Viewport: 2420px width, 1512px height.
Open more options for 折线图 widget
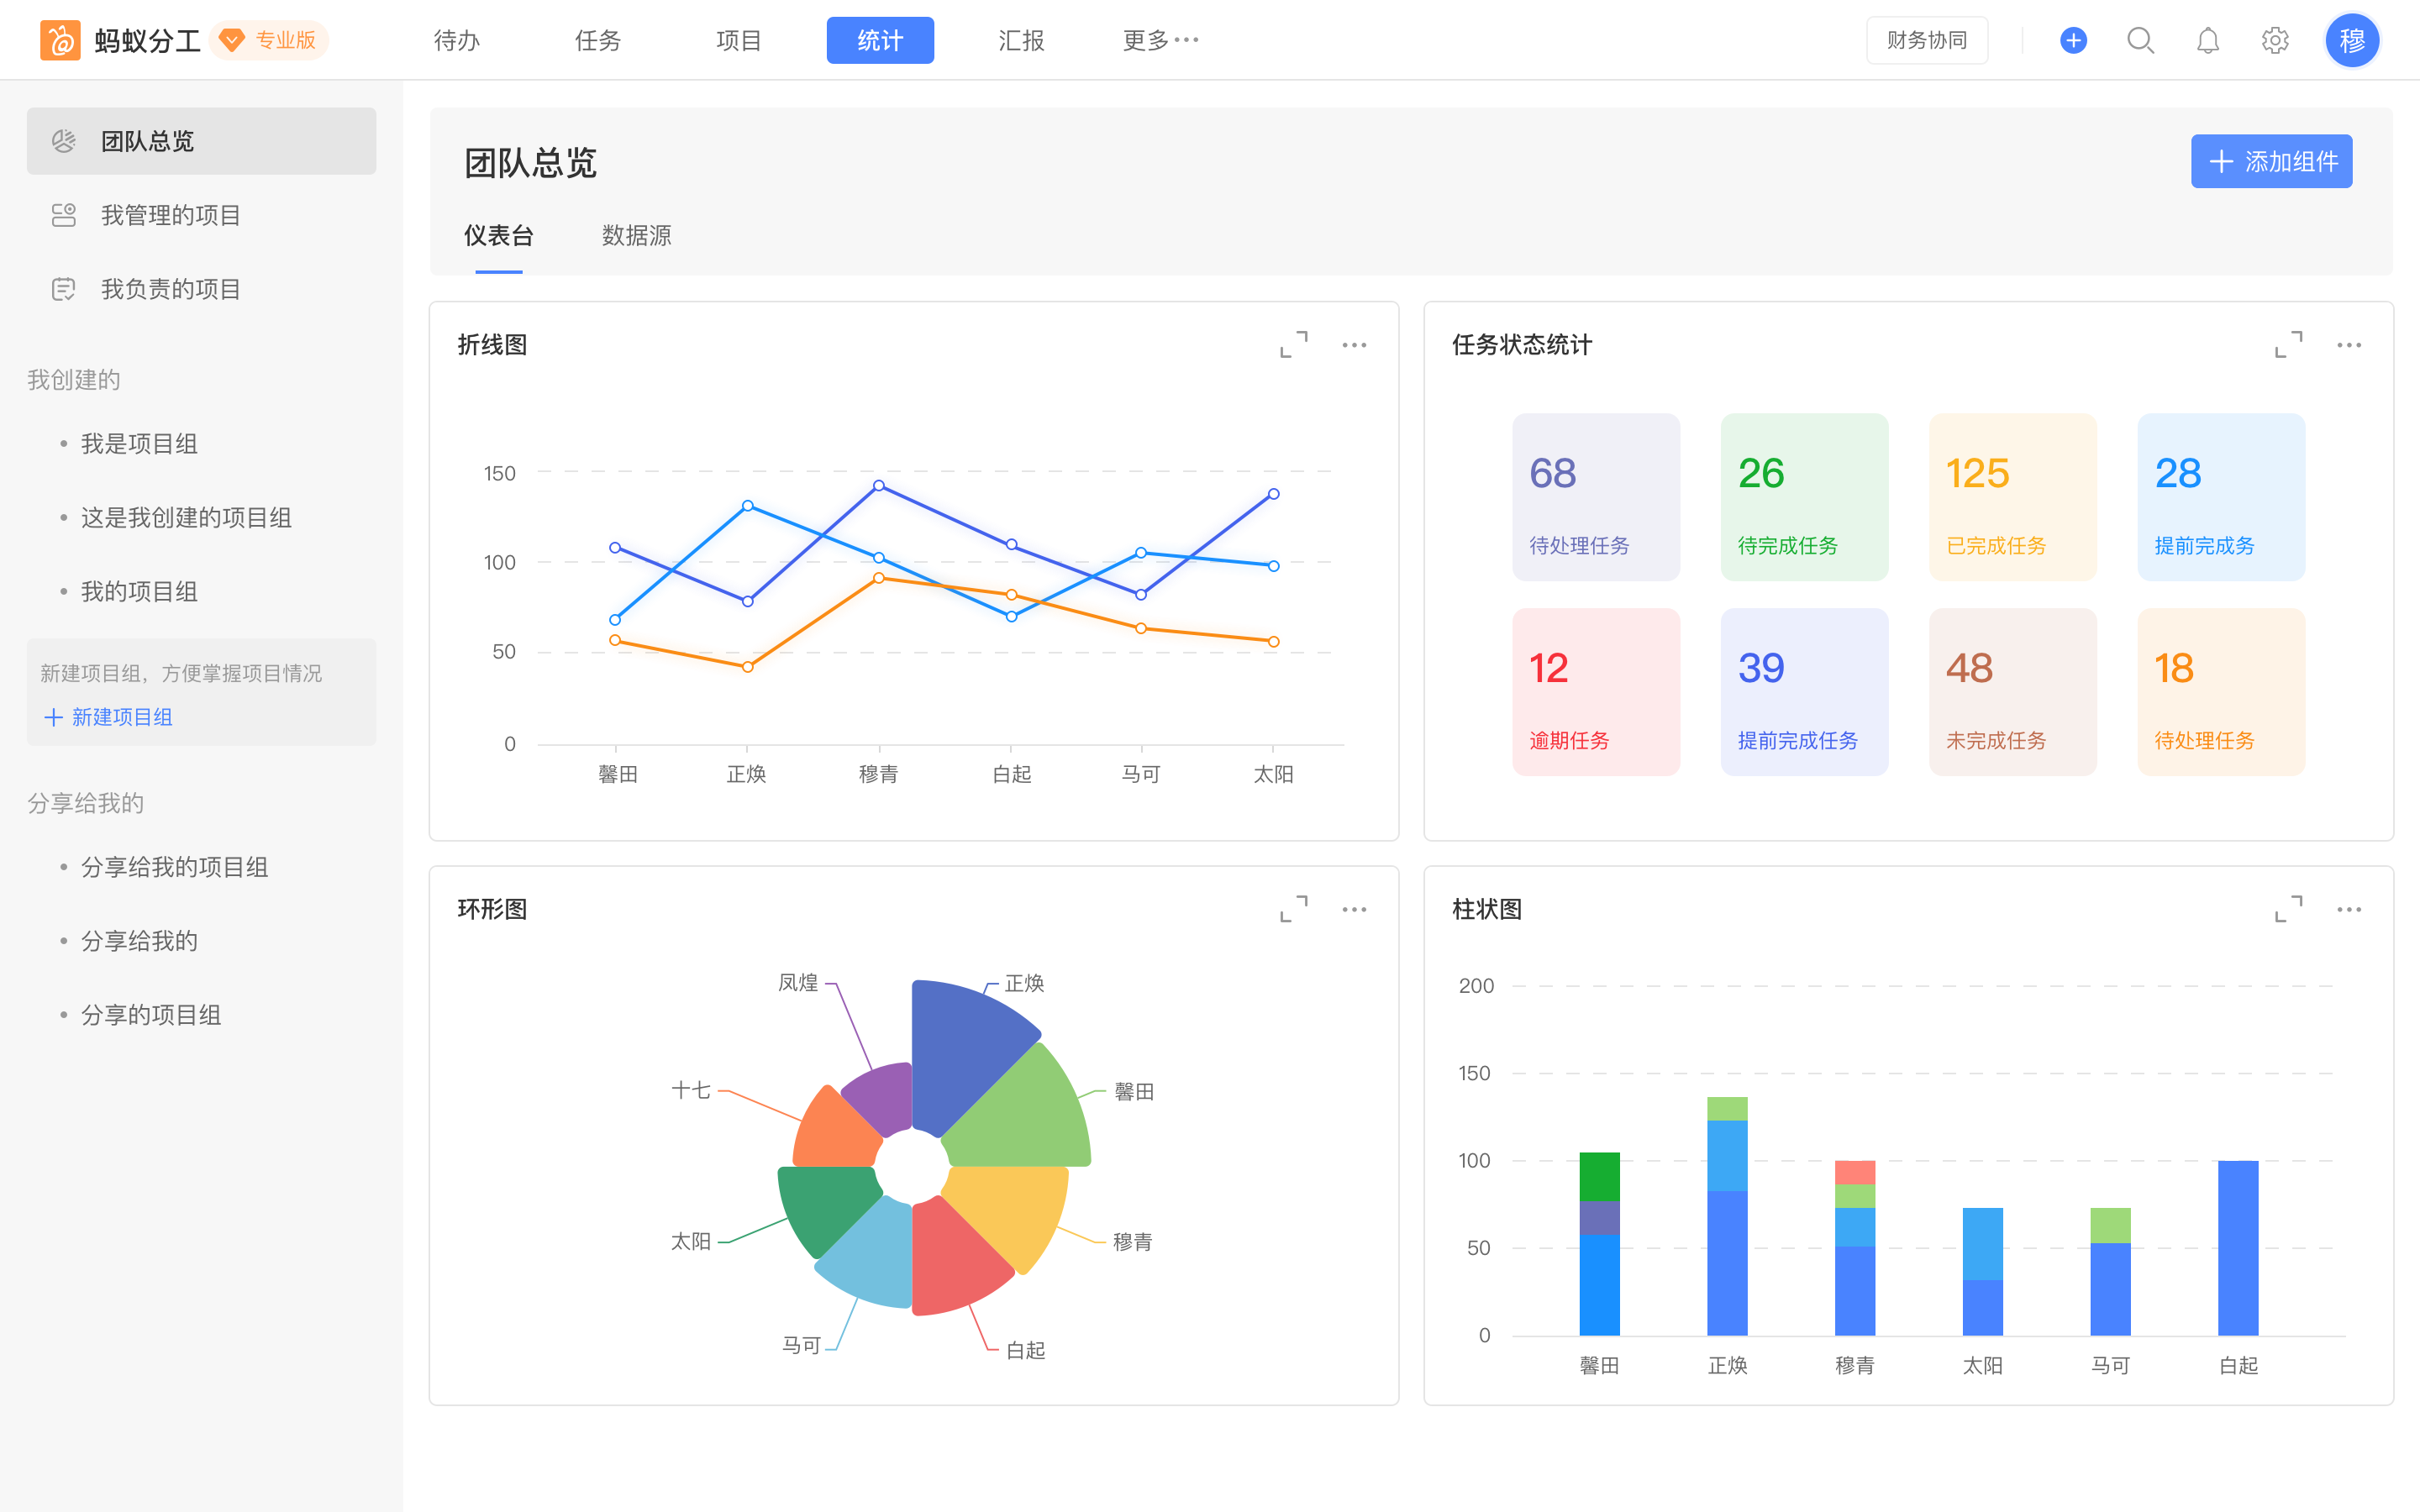[1354, 345]
